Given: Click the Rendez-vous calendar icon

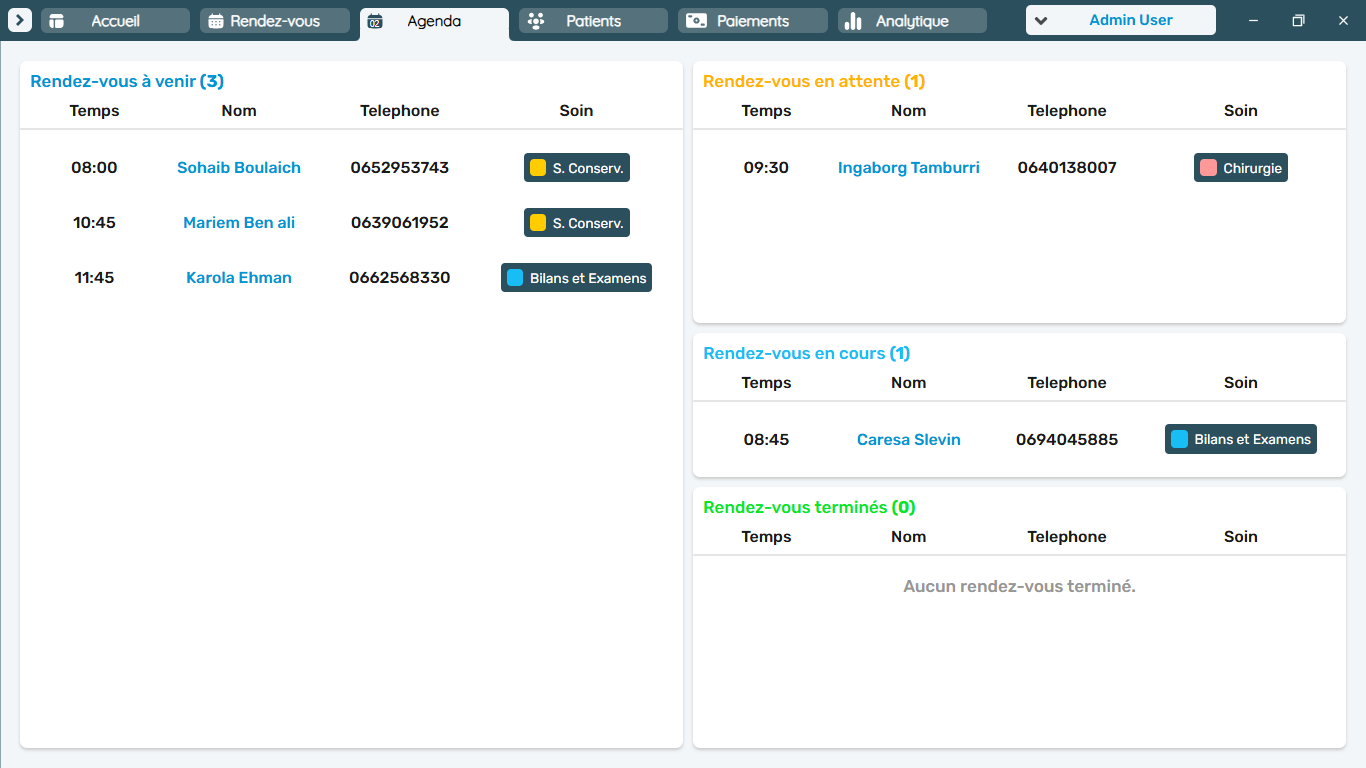Looking at the screenshot, I should (216, 21).
